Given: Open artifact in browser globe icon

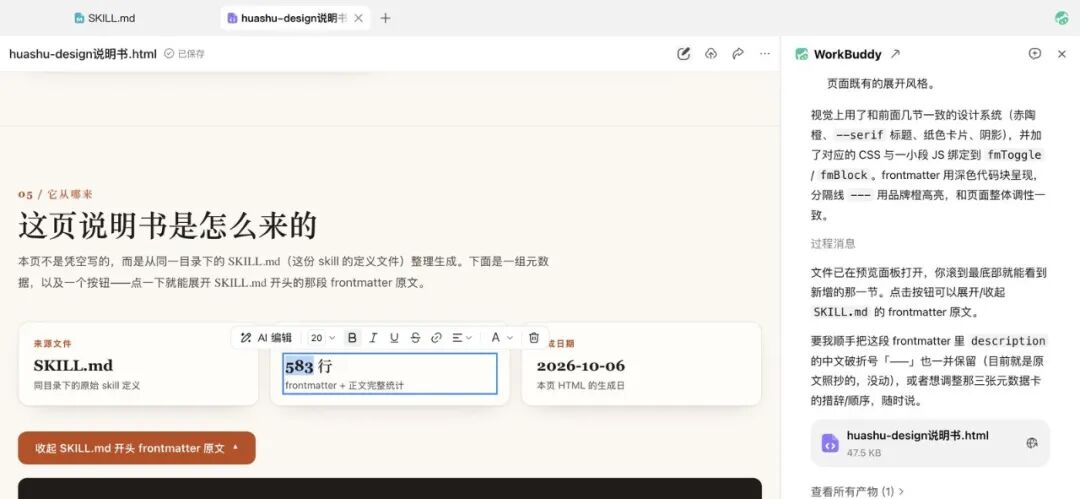Looking at the screenshot, I should (x=1032, y=443).
